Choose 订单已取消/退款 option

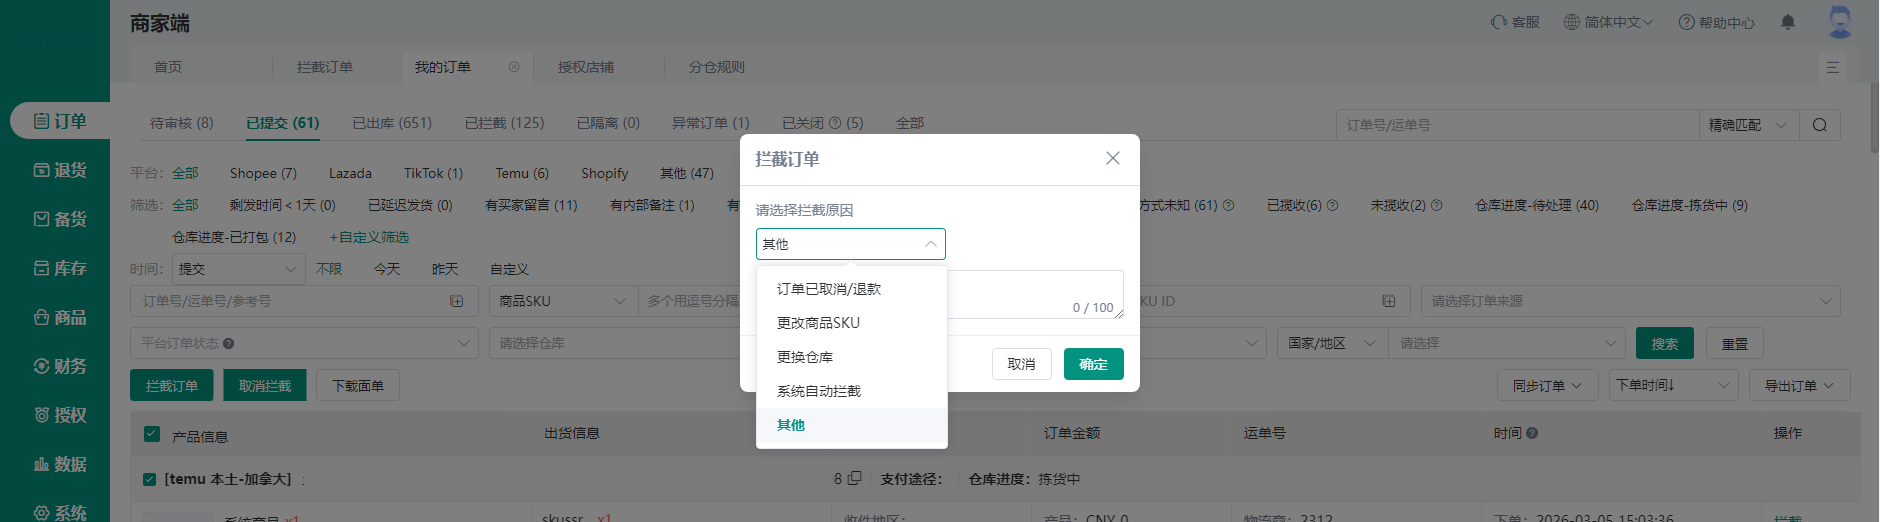(x=829, y=289)
